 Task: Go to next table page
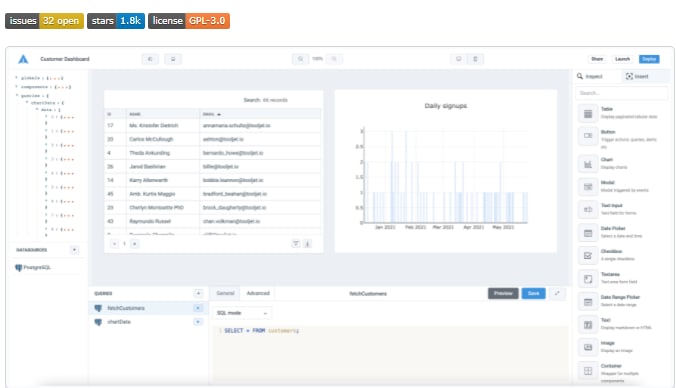pyautogui.click(x=135, y=244)
